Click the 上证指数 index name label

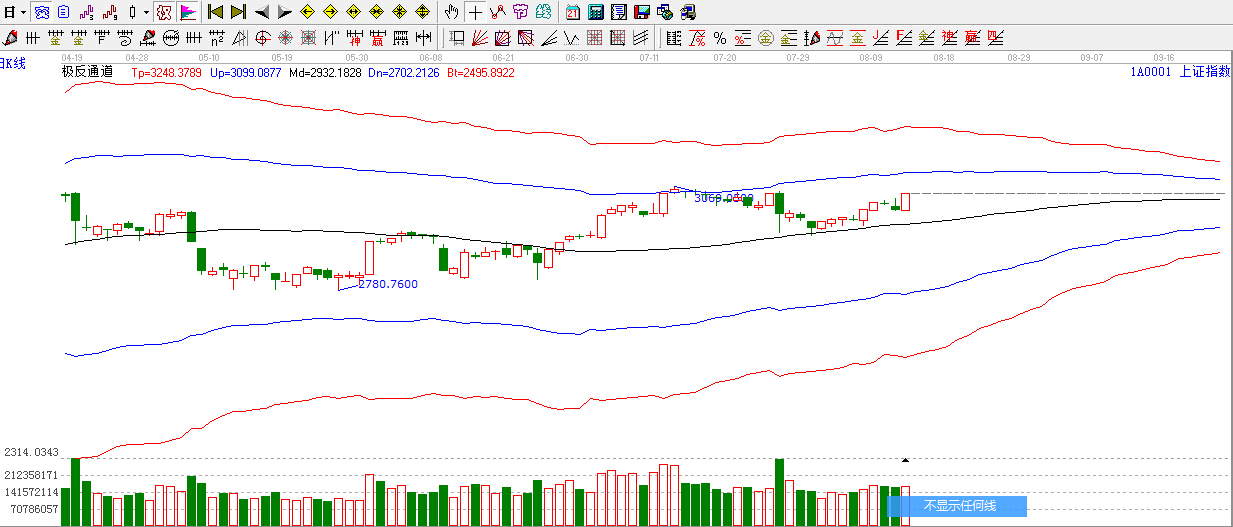[x=1204, y=72]
